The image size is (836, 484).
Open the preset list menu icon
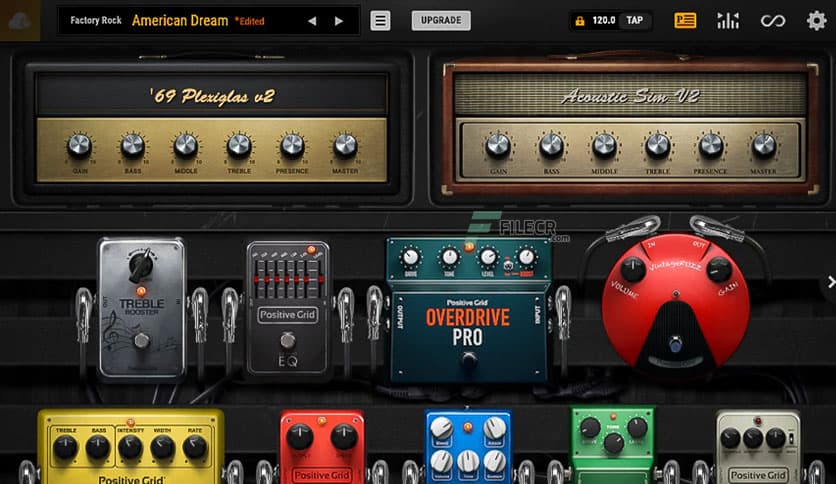point(380,21)
